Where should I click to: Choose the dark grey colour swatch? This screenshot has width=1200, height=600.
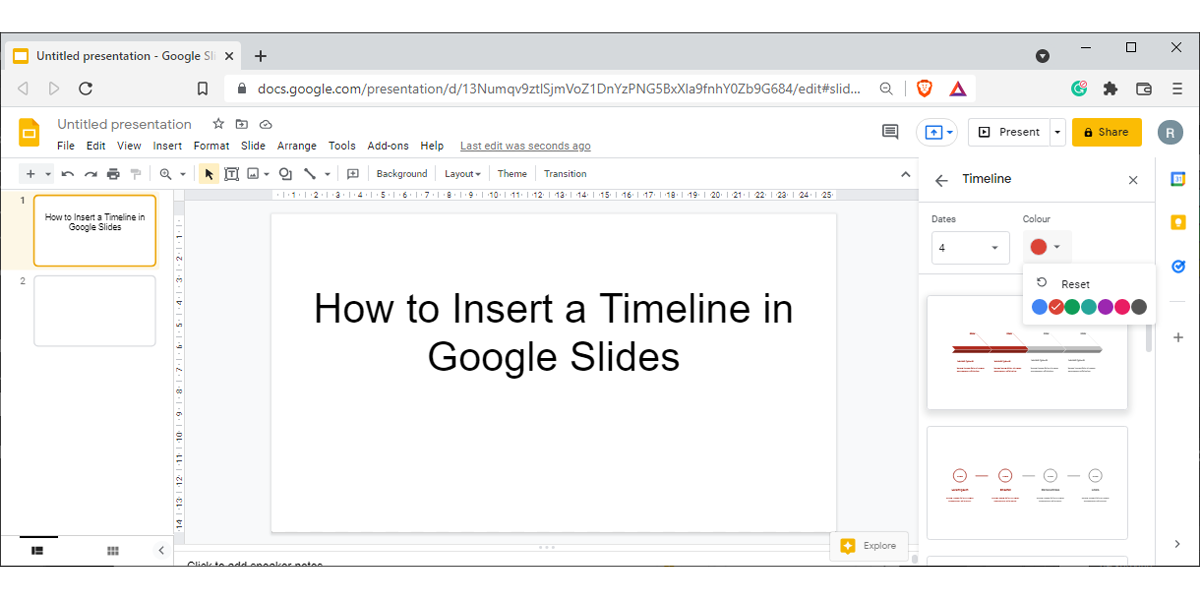click(x=1139, y=307)
